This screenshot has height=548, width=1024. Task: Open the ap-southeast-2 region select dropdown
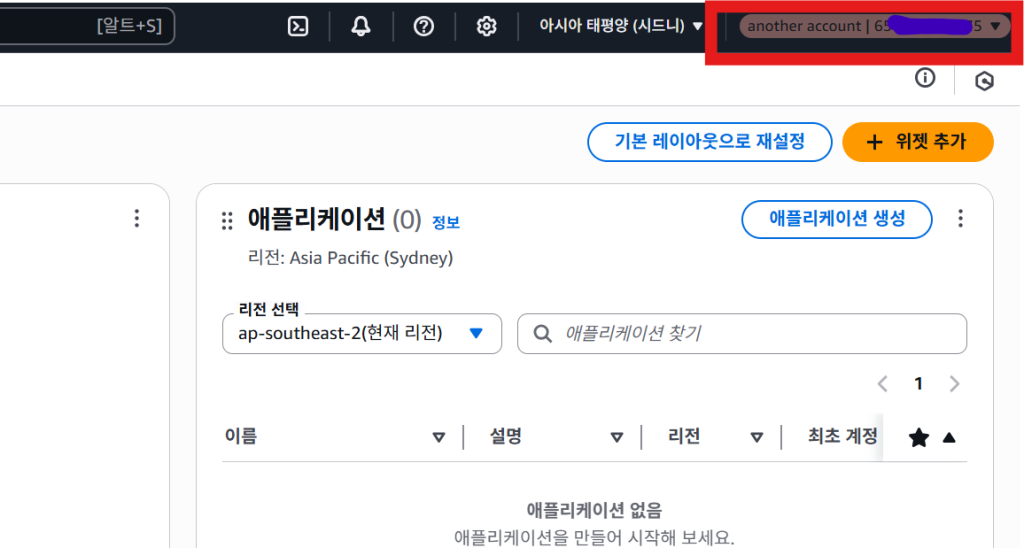point(362,333)
